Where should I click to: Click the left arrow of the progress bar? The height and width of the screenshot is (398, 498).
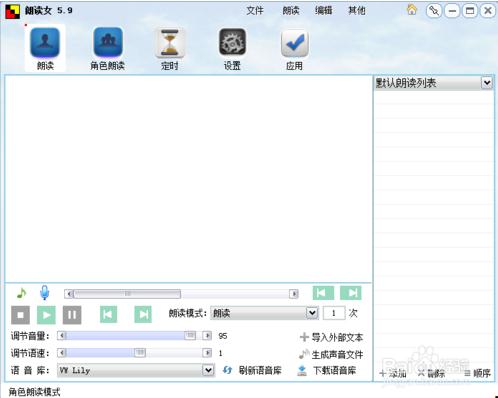pos(69,294)
